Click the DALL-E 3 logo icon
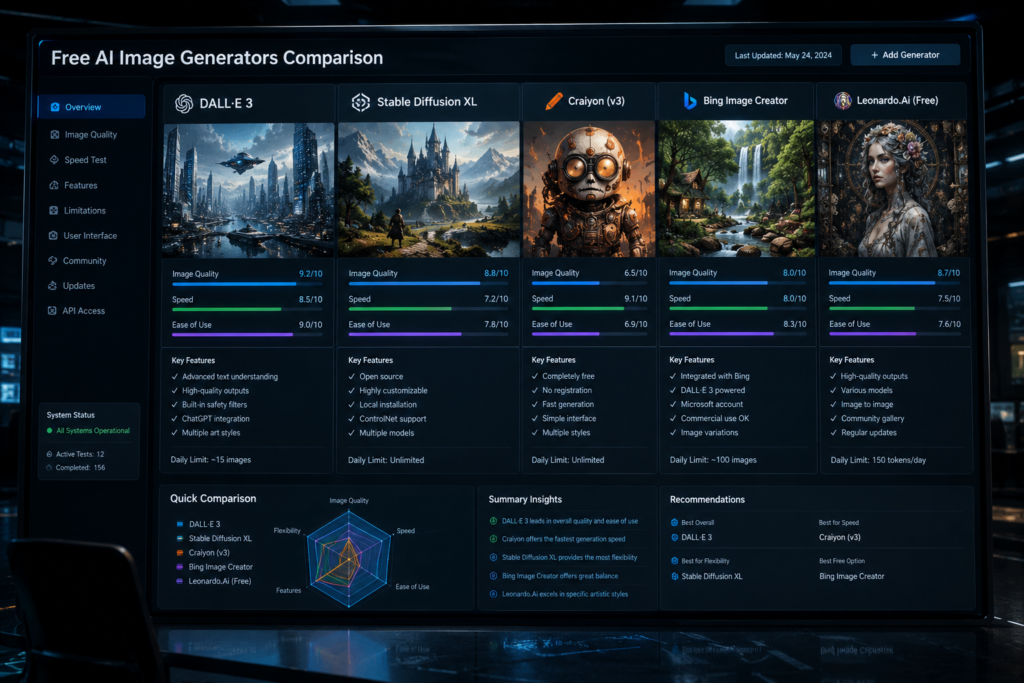The height and width of the screenshot is (683, 1024). click(x=184, y=103)
